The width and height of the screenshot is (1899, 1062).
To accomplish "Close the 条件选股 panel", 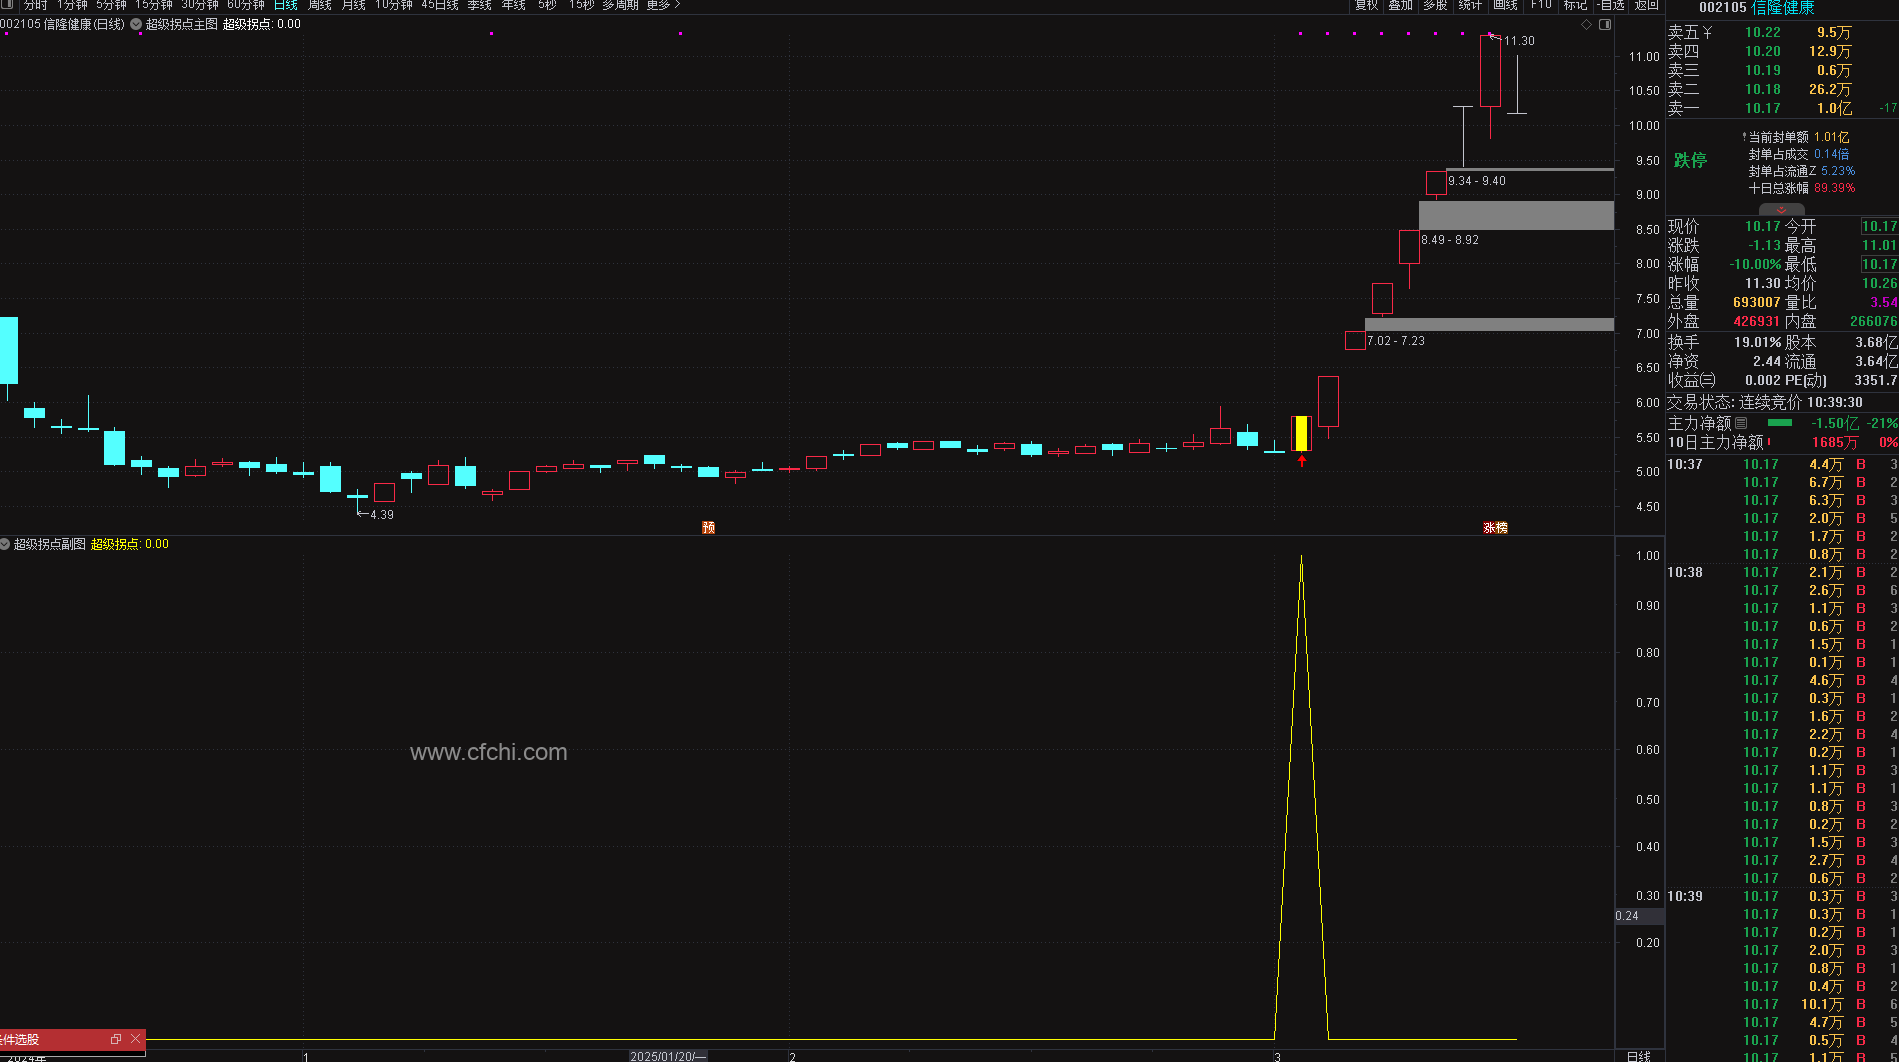I will pyautogui.click(x=136, y=1039).
